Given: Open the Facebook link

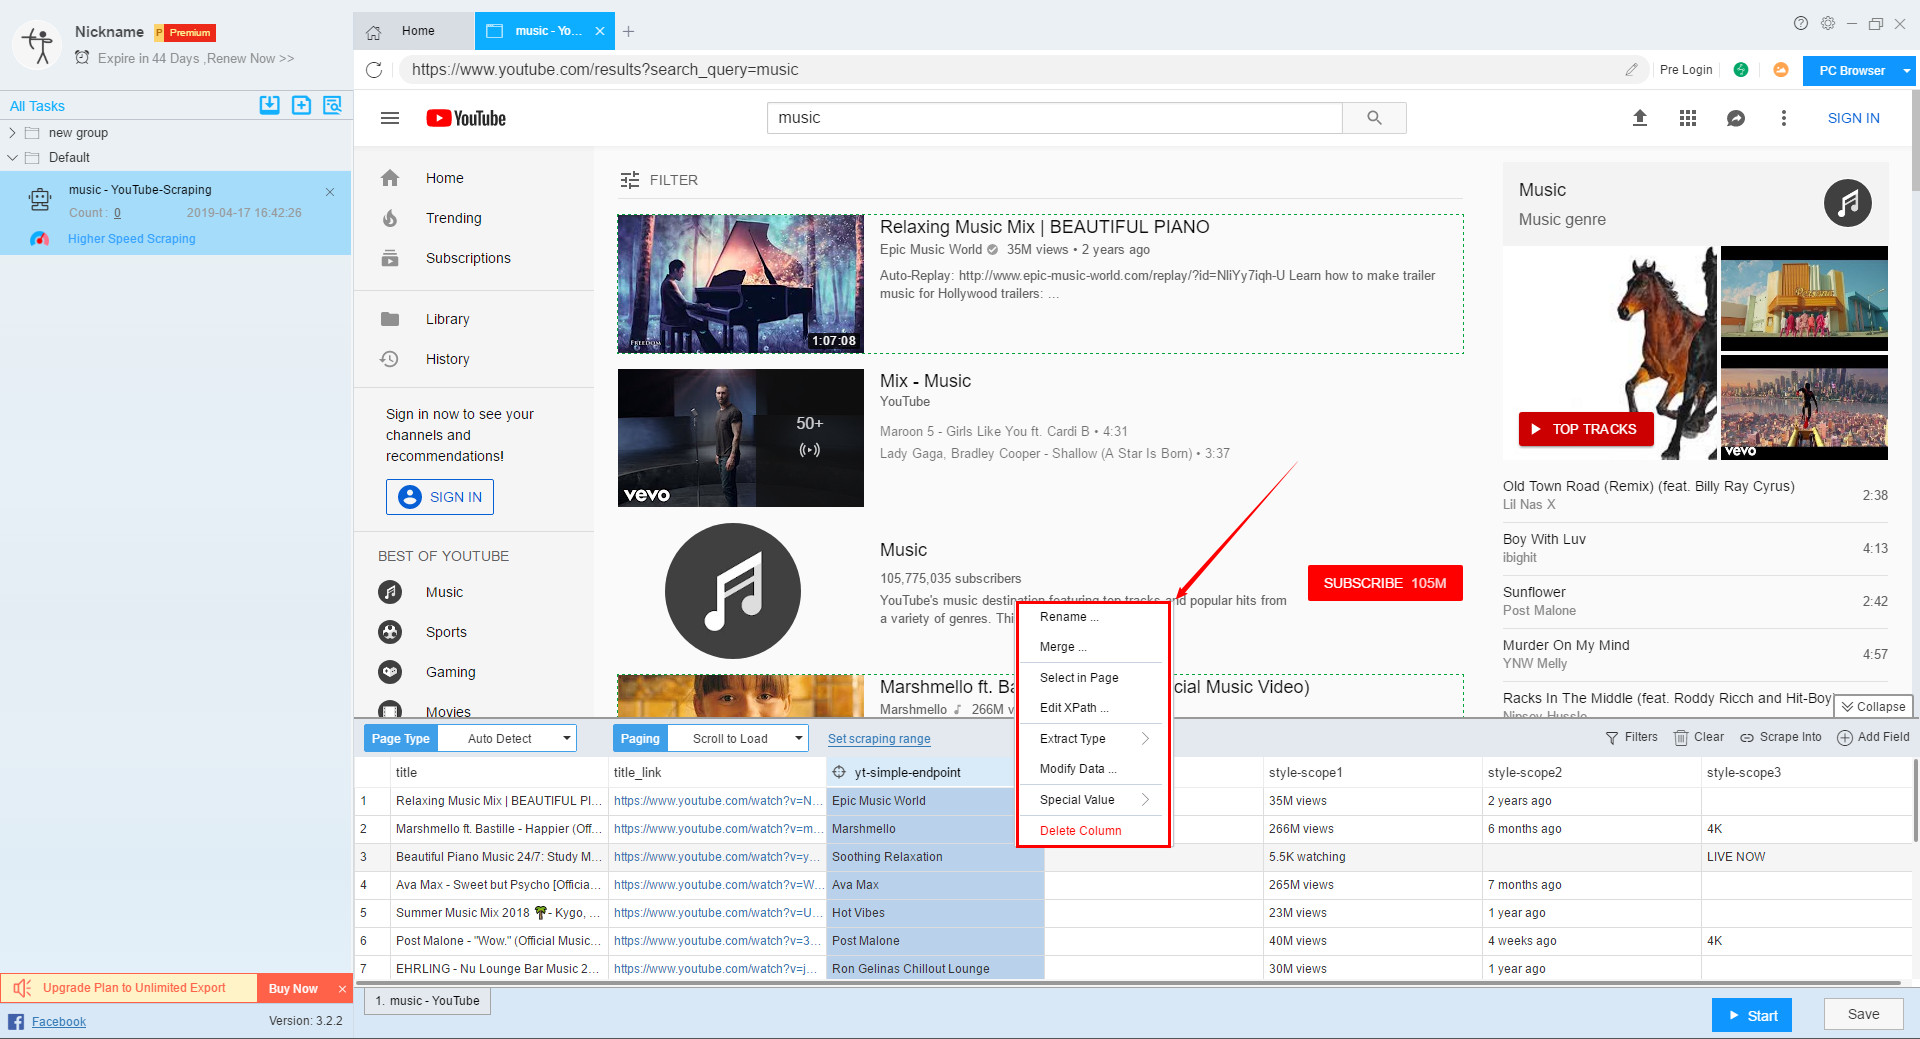Looking at the screenshot, I should (x=59, y=1021).
